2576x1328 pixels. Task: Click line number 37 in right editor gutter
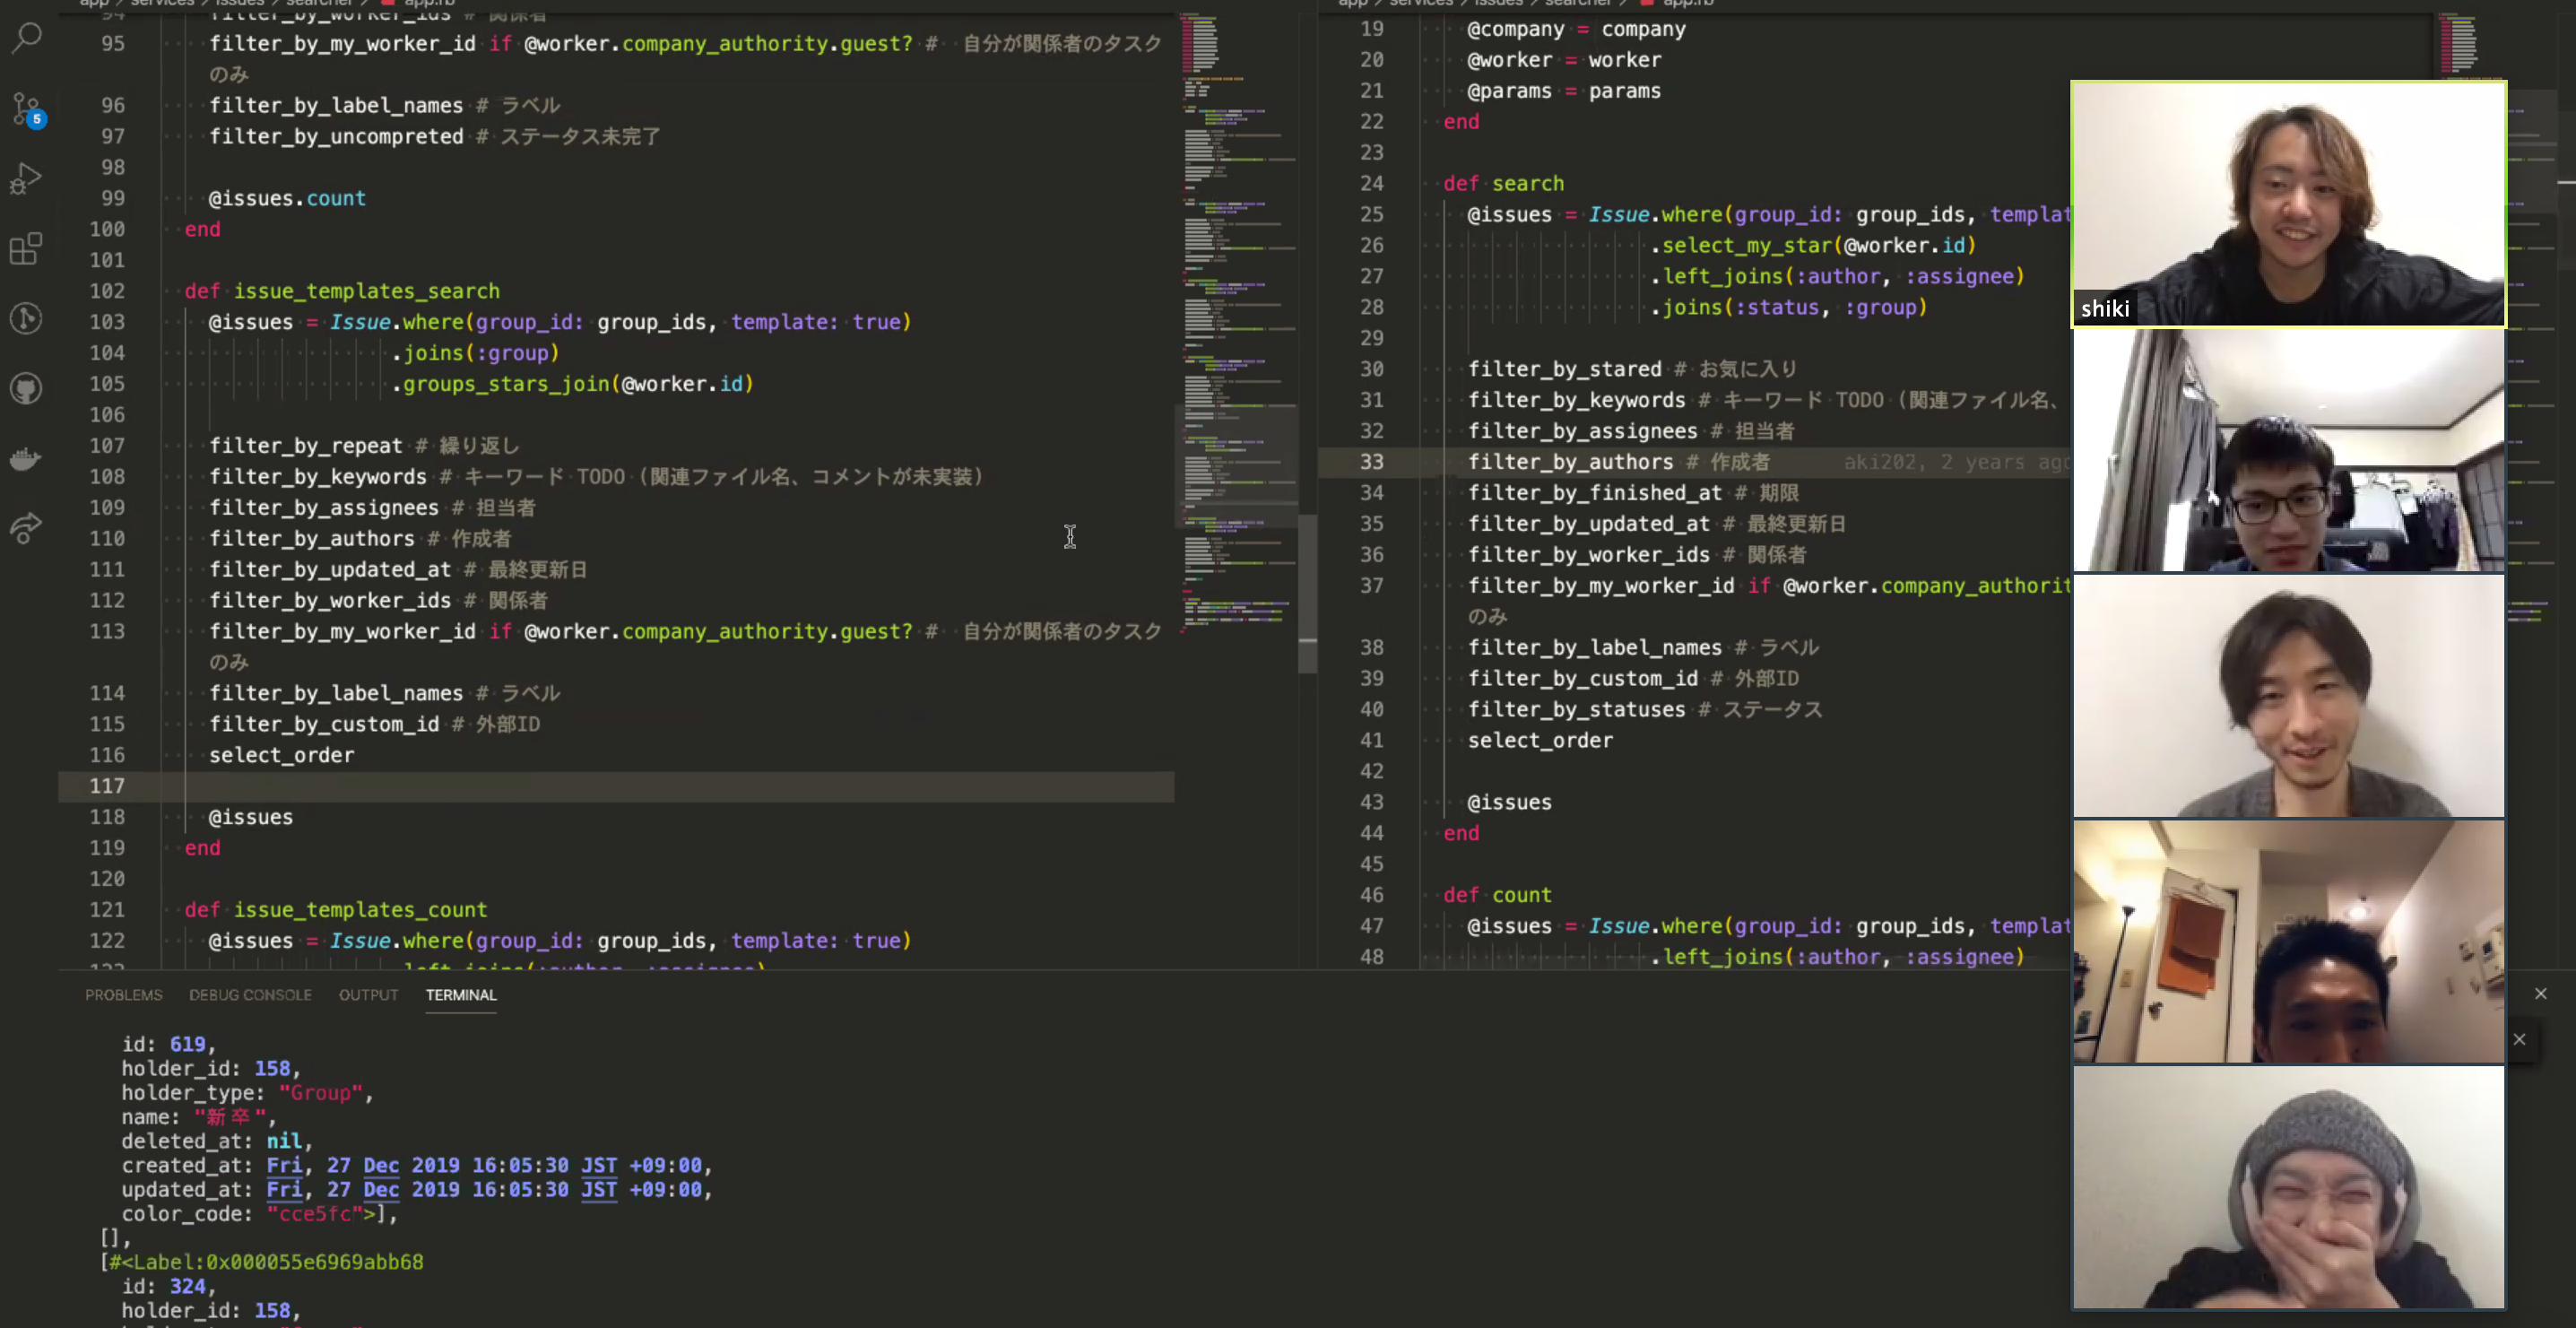(1371, 585)
